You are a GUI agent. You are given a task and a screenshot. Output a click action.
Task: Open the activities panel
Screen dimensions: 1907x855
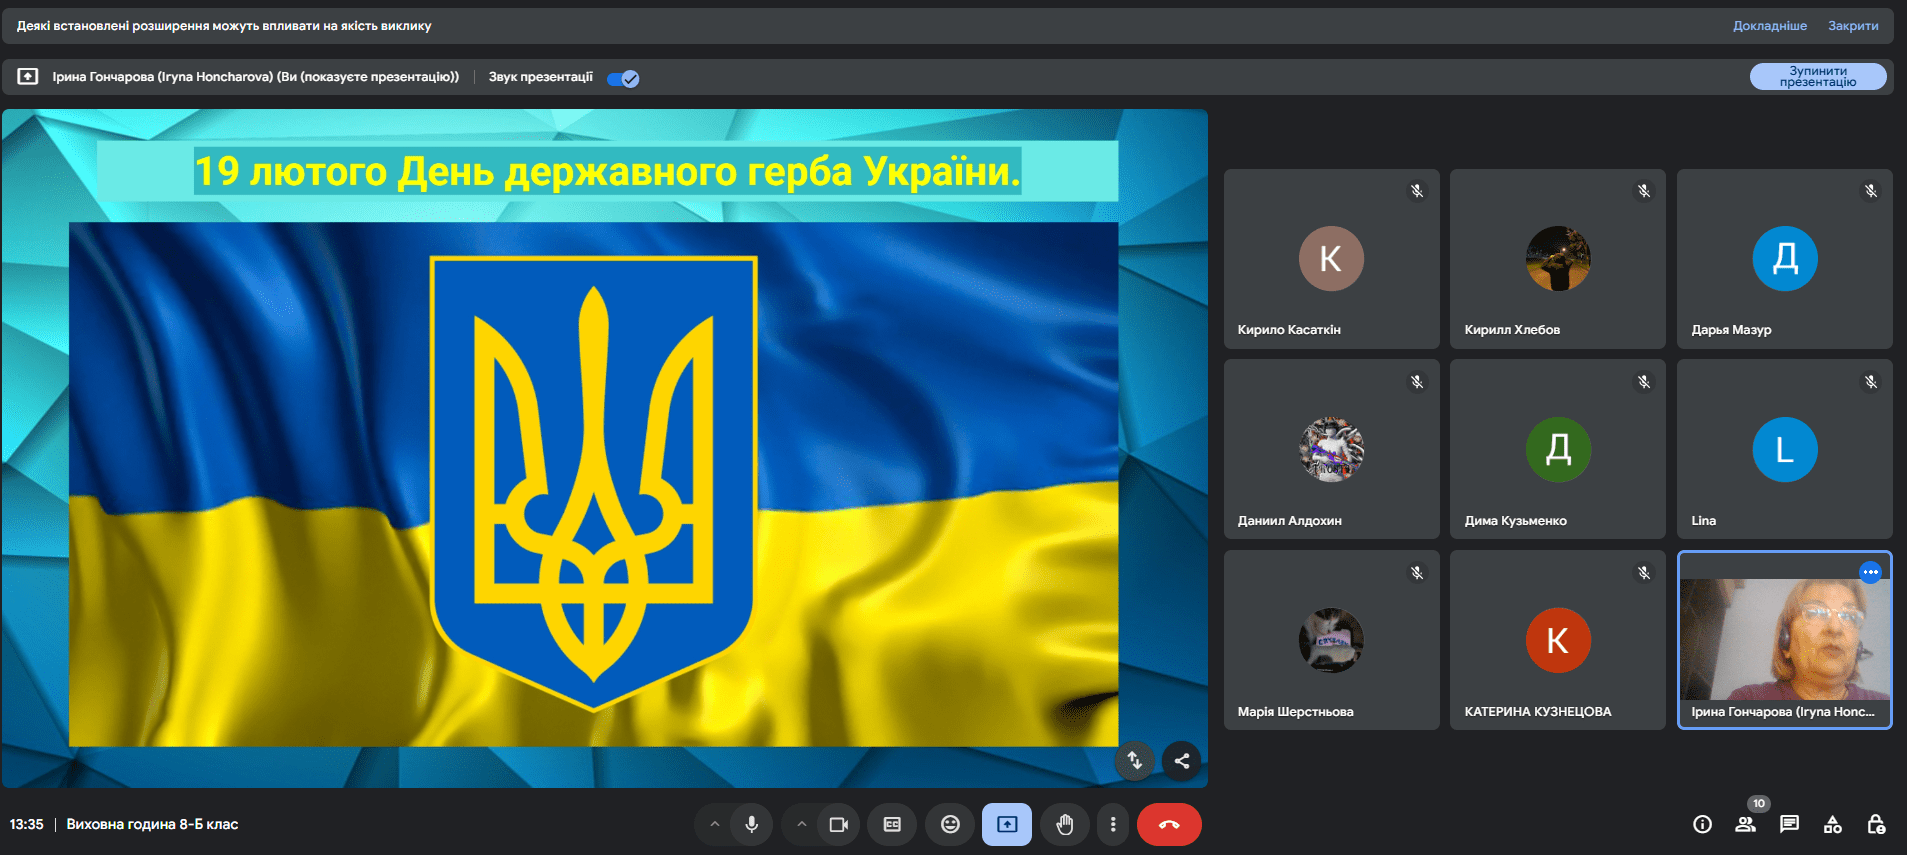point(1833,824)
